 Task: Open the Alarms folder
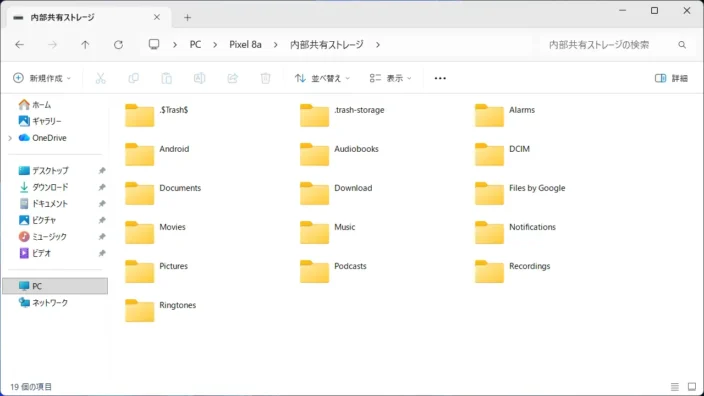click(x=505, y=115)
